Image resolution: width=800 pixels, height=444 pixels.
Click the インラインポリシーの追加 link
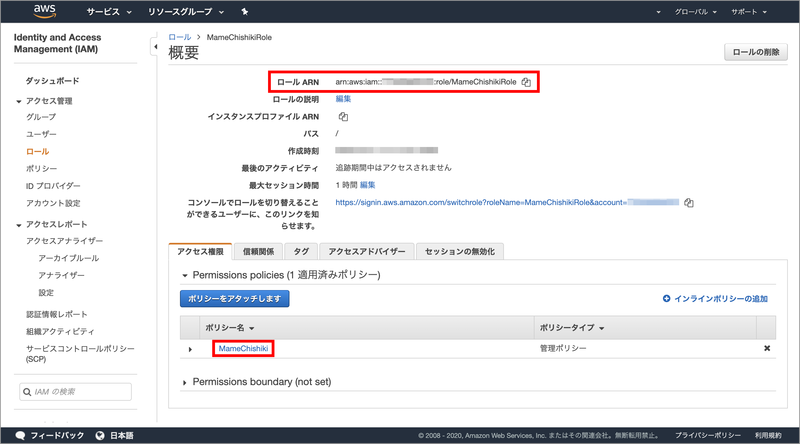coord(720,299)
